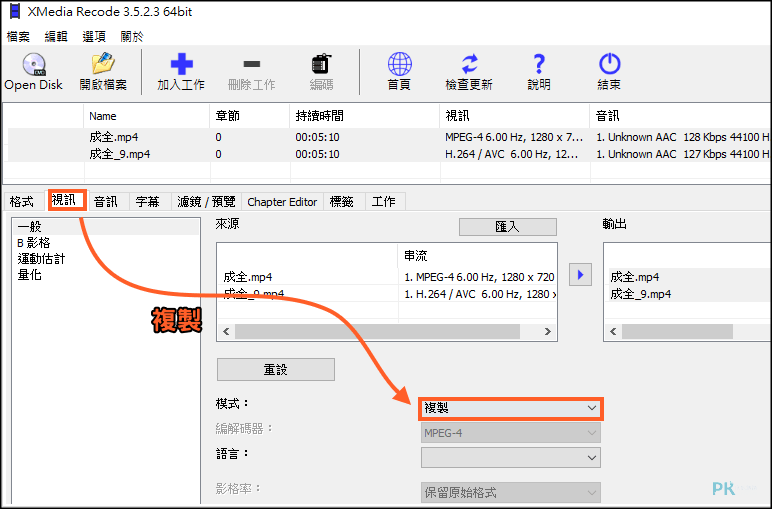The width and height of the screenshot is (772, 509).
Task: Switch to the 格式 tab
Action: pyautogui.click(x=22, y=202)
